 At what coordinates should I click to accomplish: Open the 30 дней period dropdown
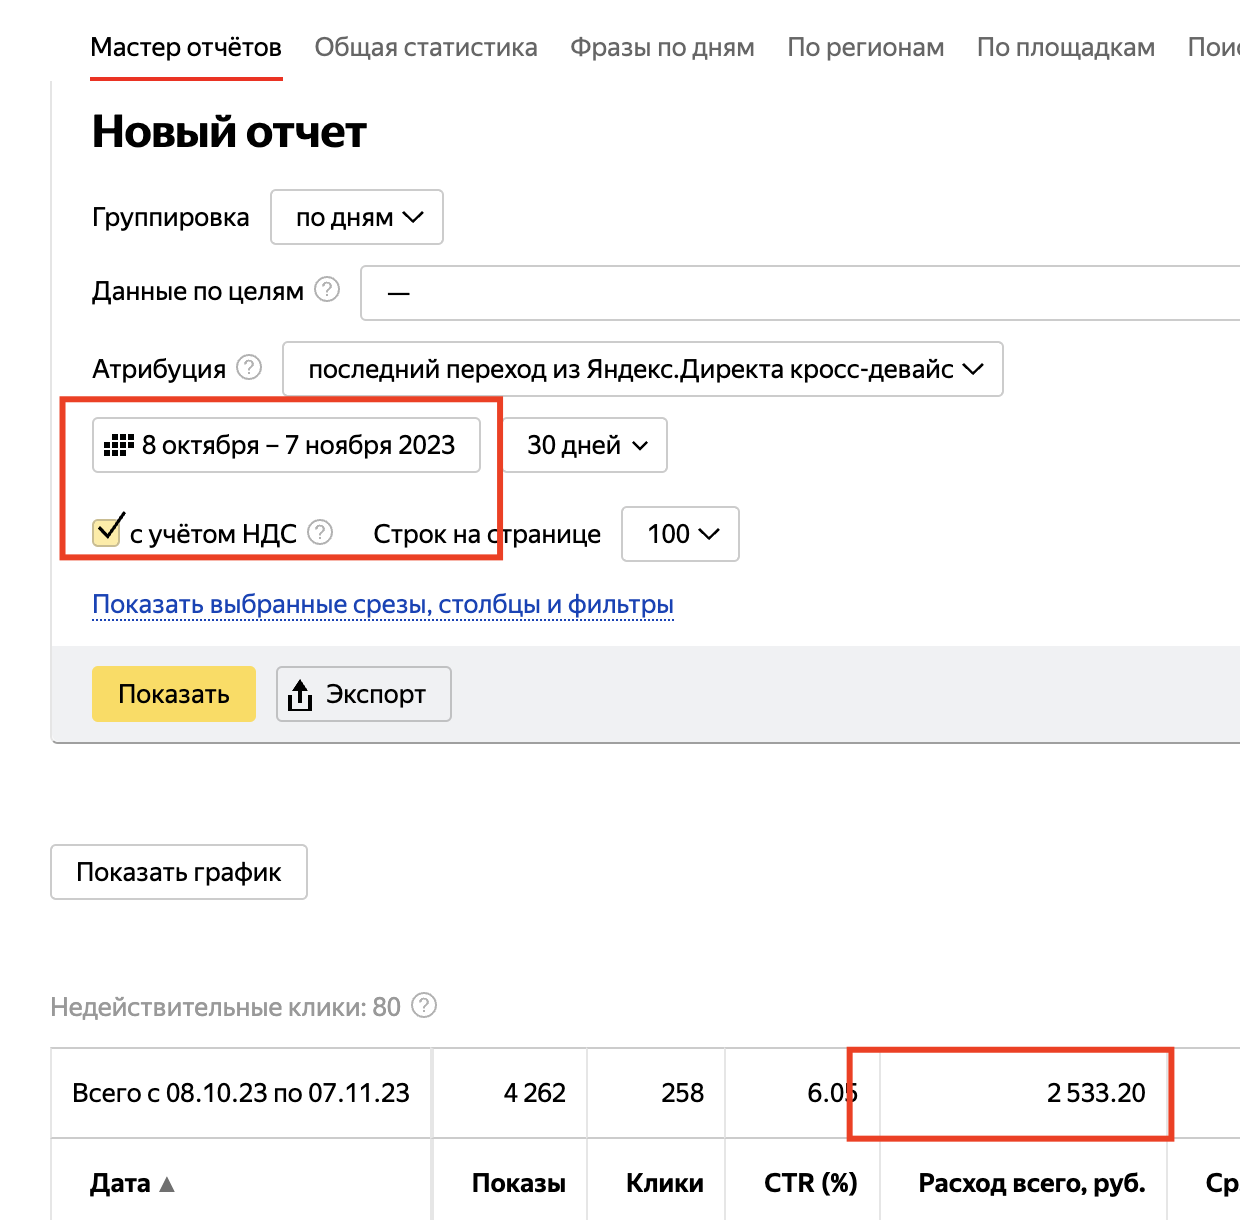(584, 445)
